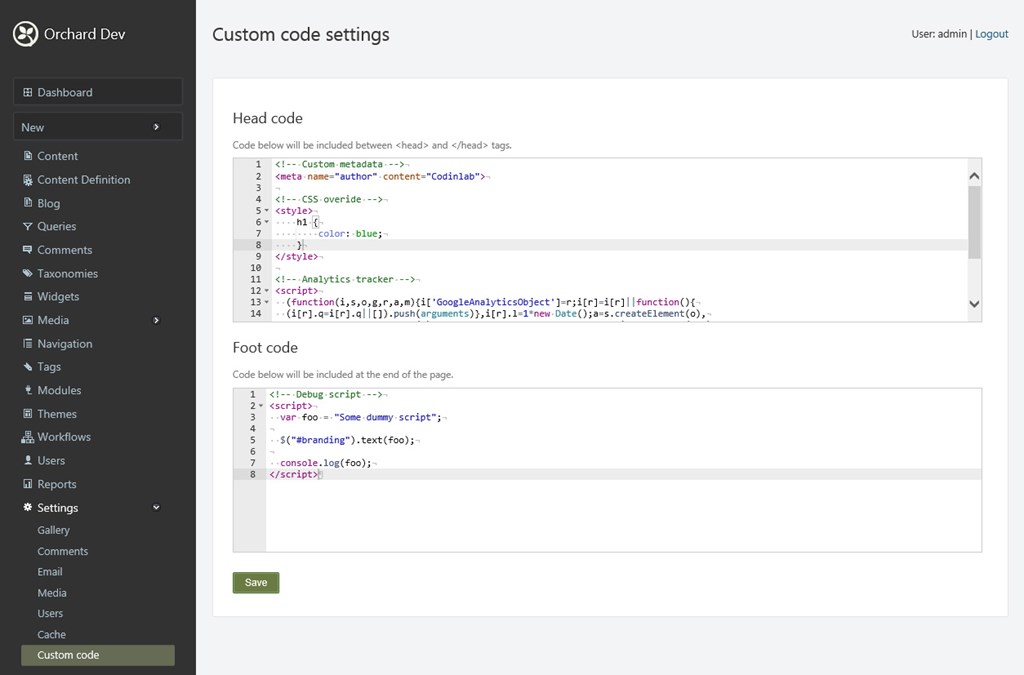Fold the style block on line 6
Screen dimensions: 1024x675
click(x=267, y=222)
